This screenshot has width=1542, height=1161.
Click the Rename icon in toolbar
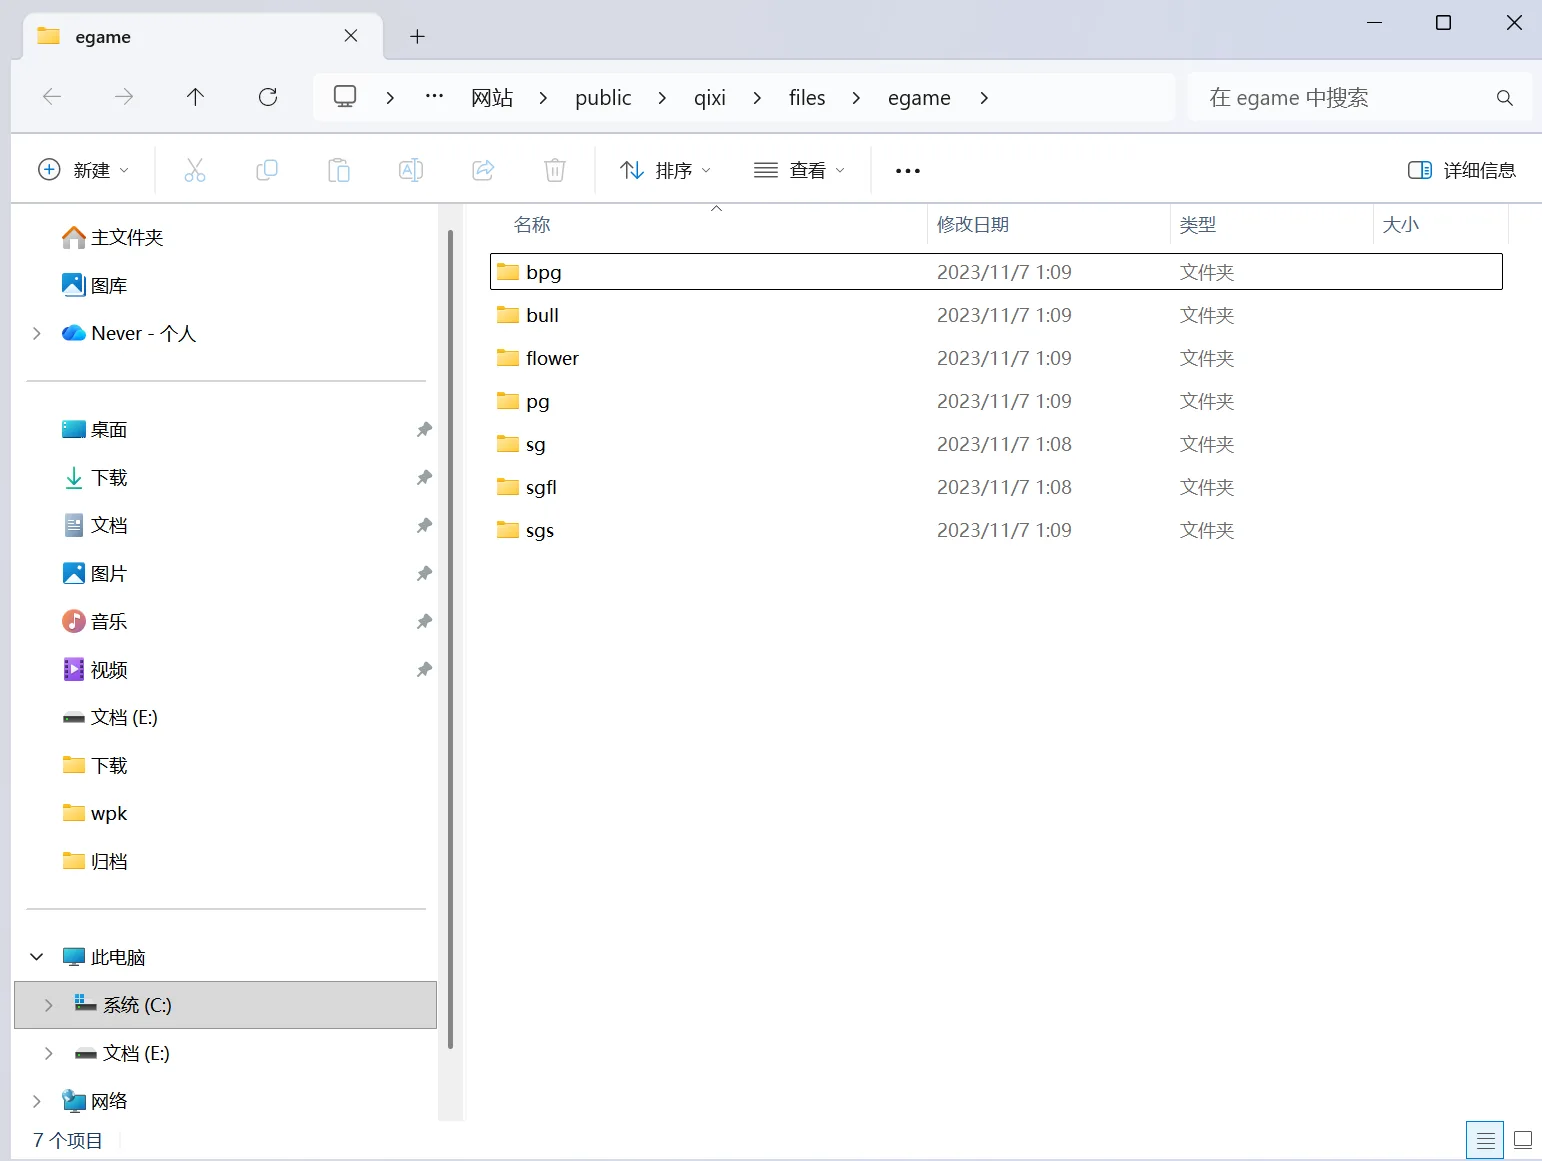click(411, 170)
